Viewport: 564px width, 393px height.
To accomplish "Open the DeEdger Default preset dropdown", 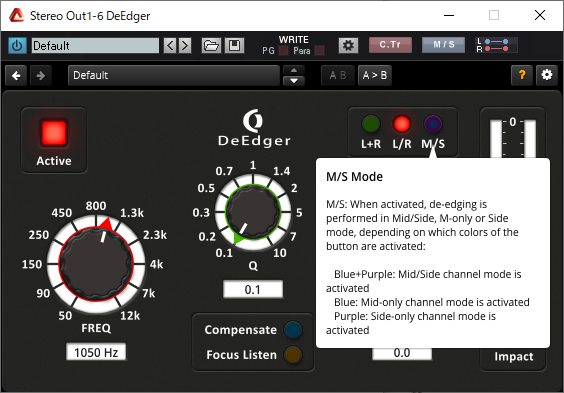I will (x=174, y=76).
